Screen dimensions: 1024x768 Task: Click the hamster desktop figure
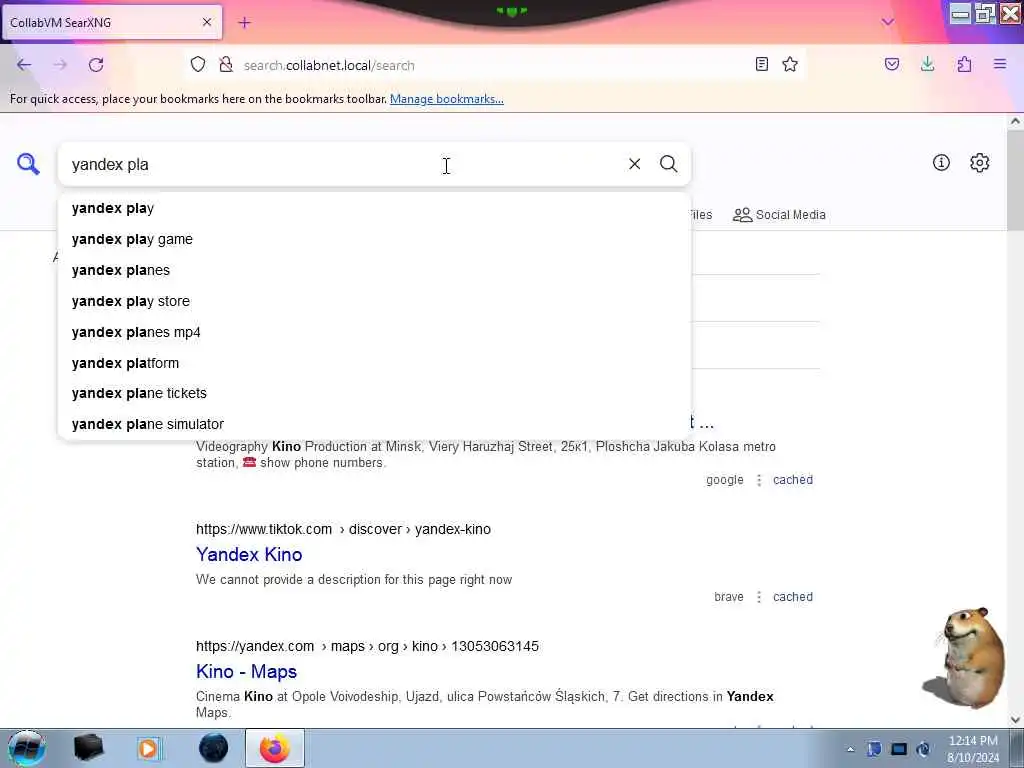coord(965,657)
